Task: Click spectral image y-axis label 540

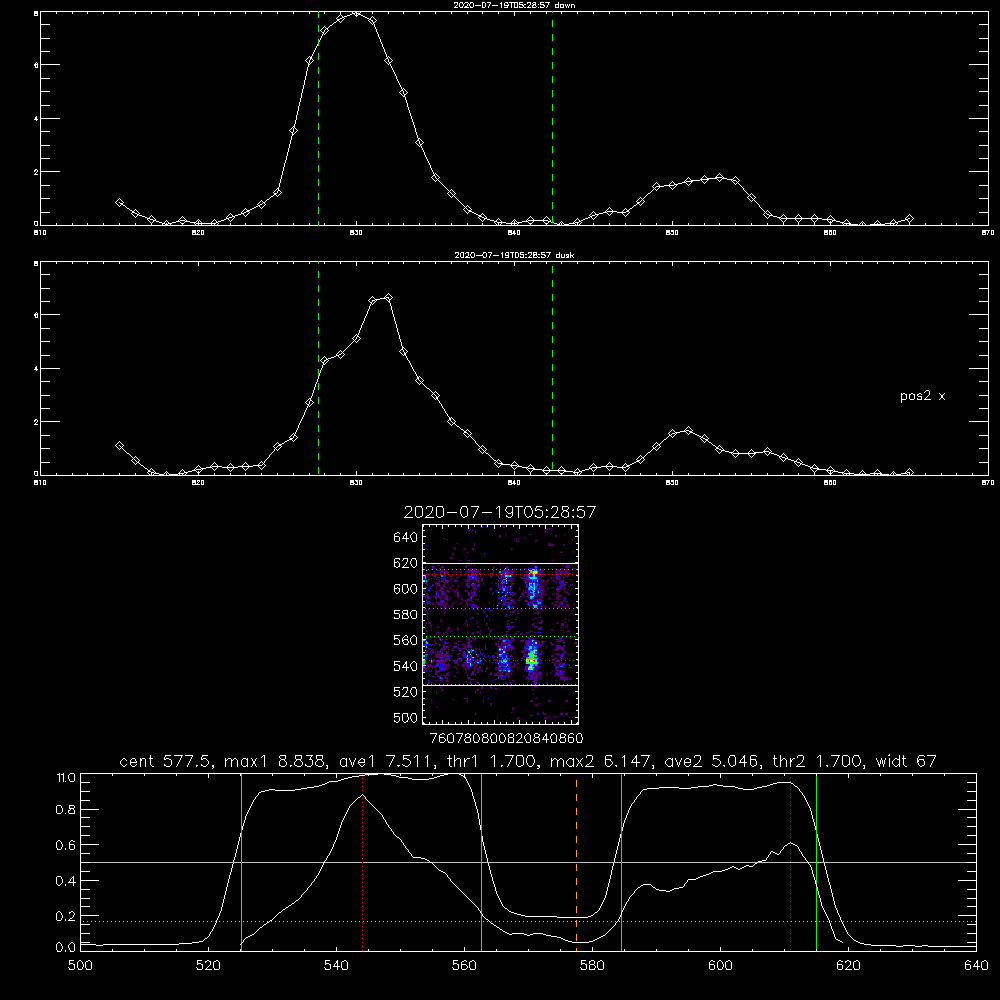Action: [x=406, y=666]
